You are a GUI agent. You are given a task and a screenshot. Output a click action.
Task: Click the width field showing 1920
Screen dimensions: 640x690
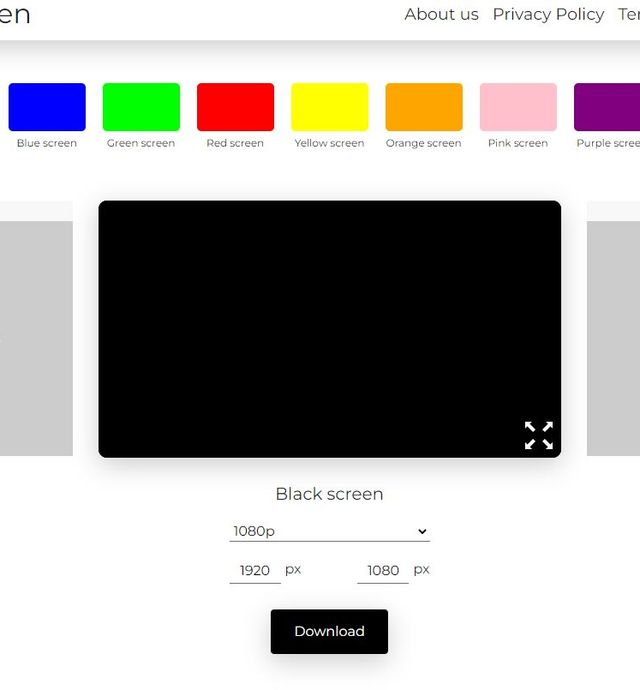(x=255, y=570)
